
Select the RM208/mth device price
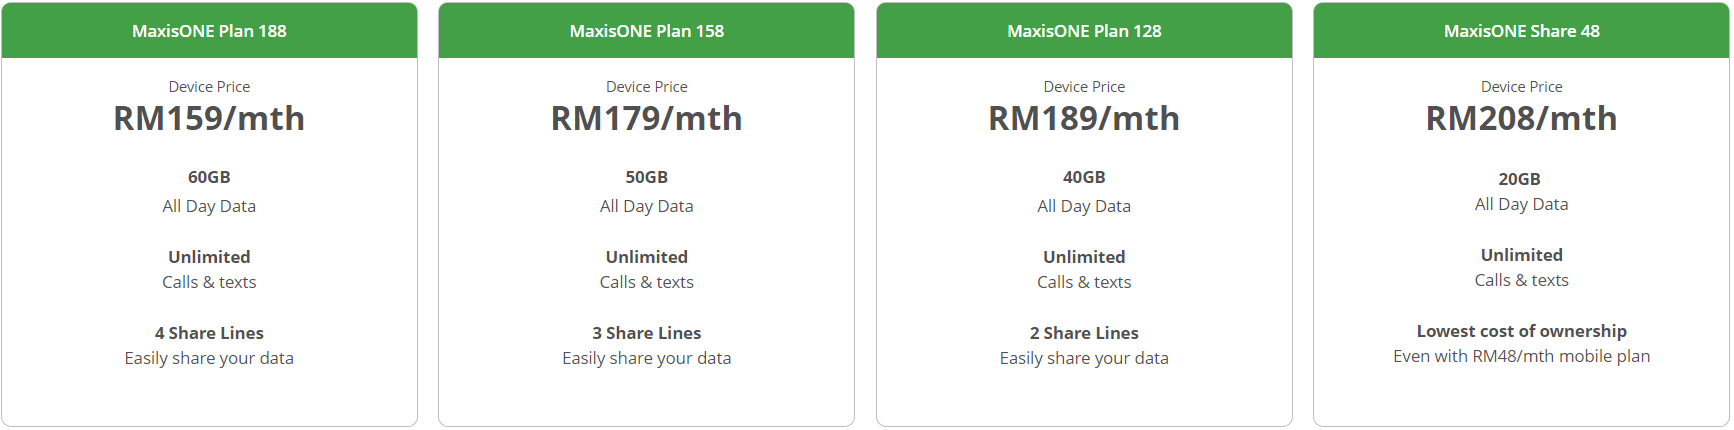pyautogui.click(x=1521, y=119)
